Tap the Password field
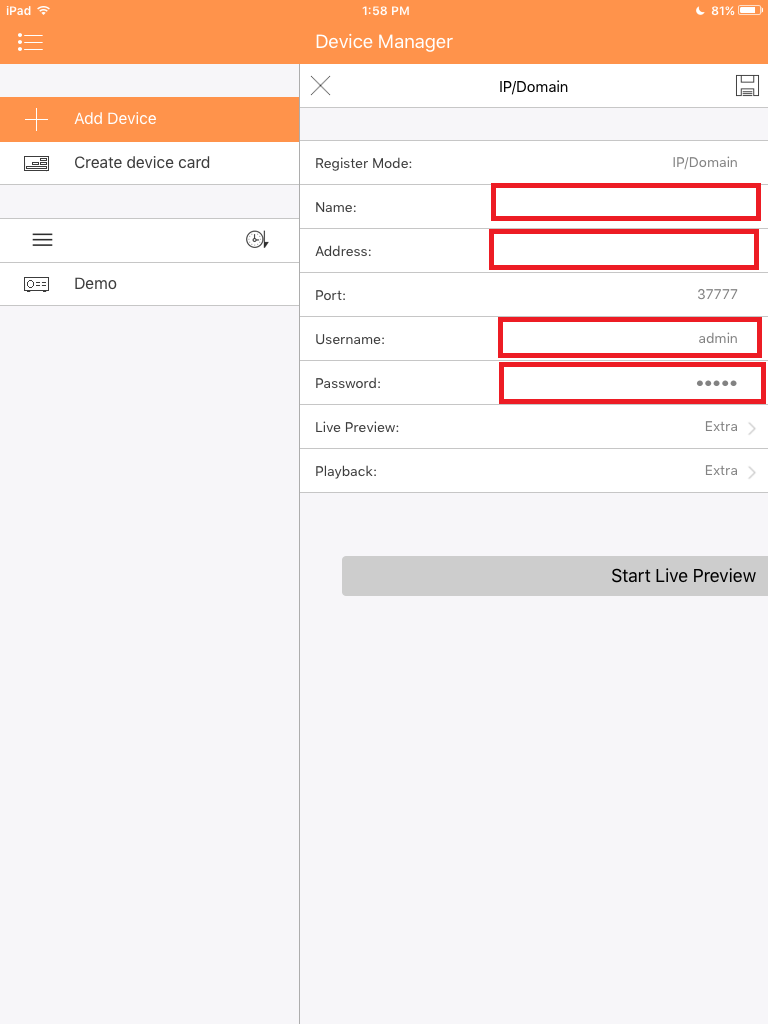The height and width of the screenshot is (1024, 768). pyautogui.click(x=632, y=383)
